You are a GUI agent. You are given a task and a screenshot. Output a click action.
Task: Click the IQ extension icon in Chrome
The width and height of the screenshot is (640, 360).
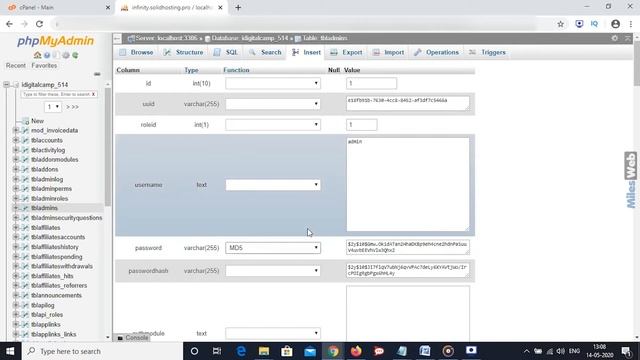click(594, 24)
